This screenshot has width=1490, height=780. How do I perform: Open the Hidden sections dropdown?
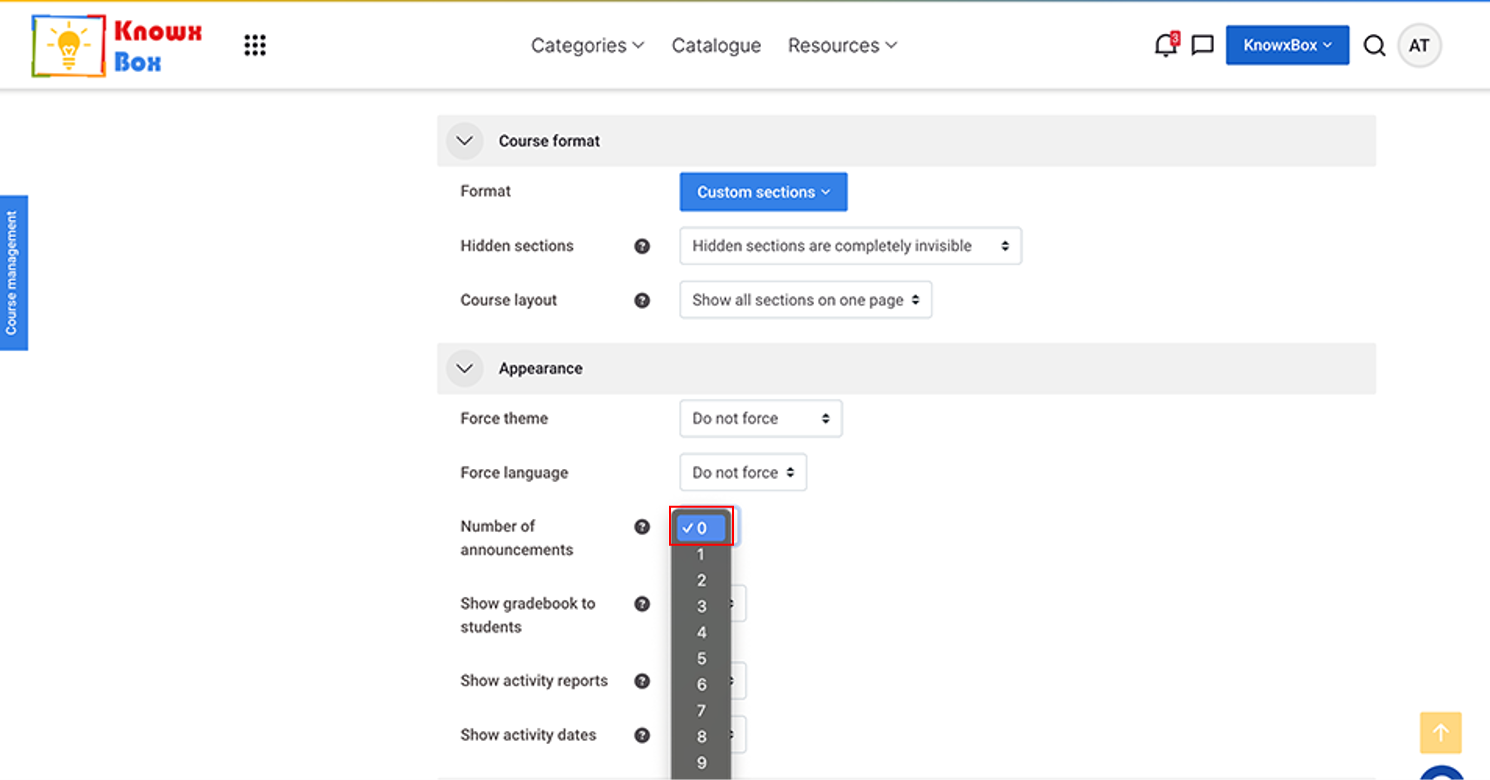click(850, 246)
